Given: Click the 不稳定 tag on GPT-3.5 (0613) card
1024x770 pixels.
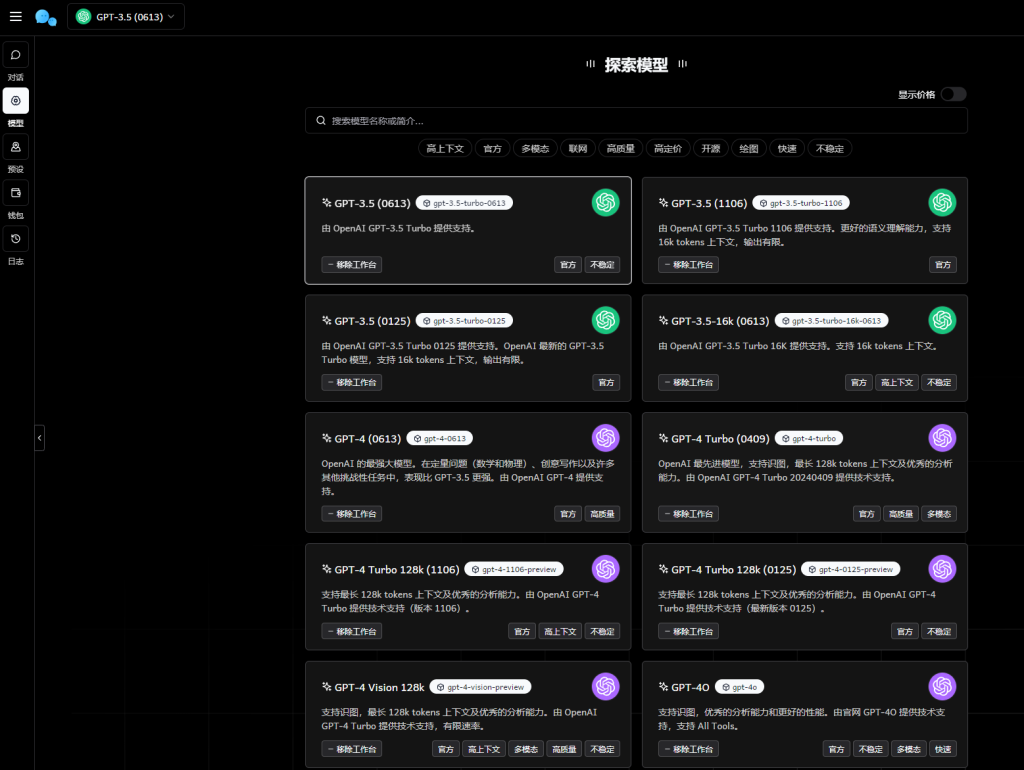Looking at the screenshot, I should coord(602,265).
